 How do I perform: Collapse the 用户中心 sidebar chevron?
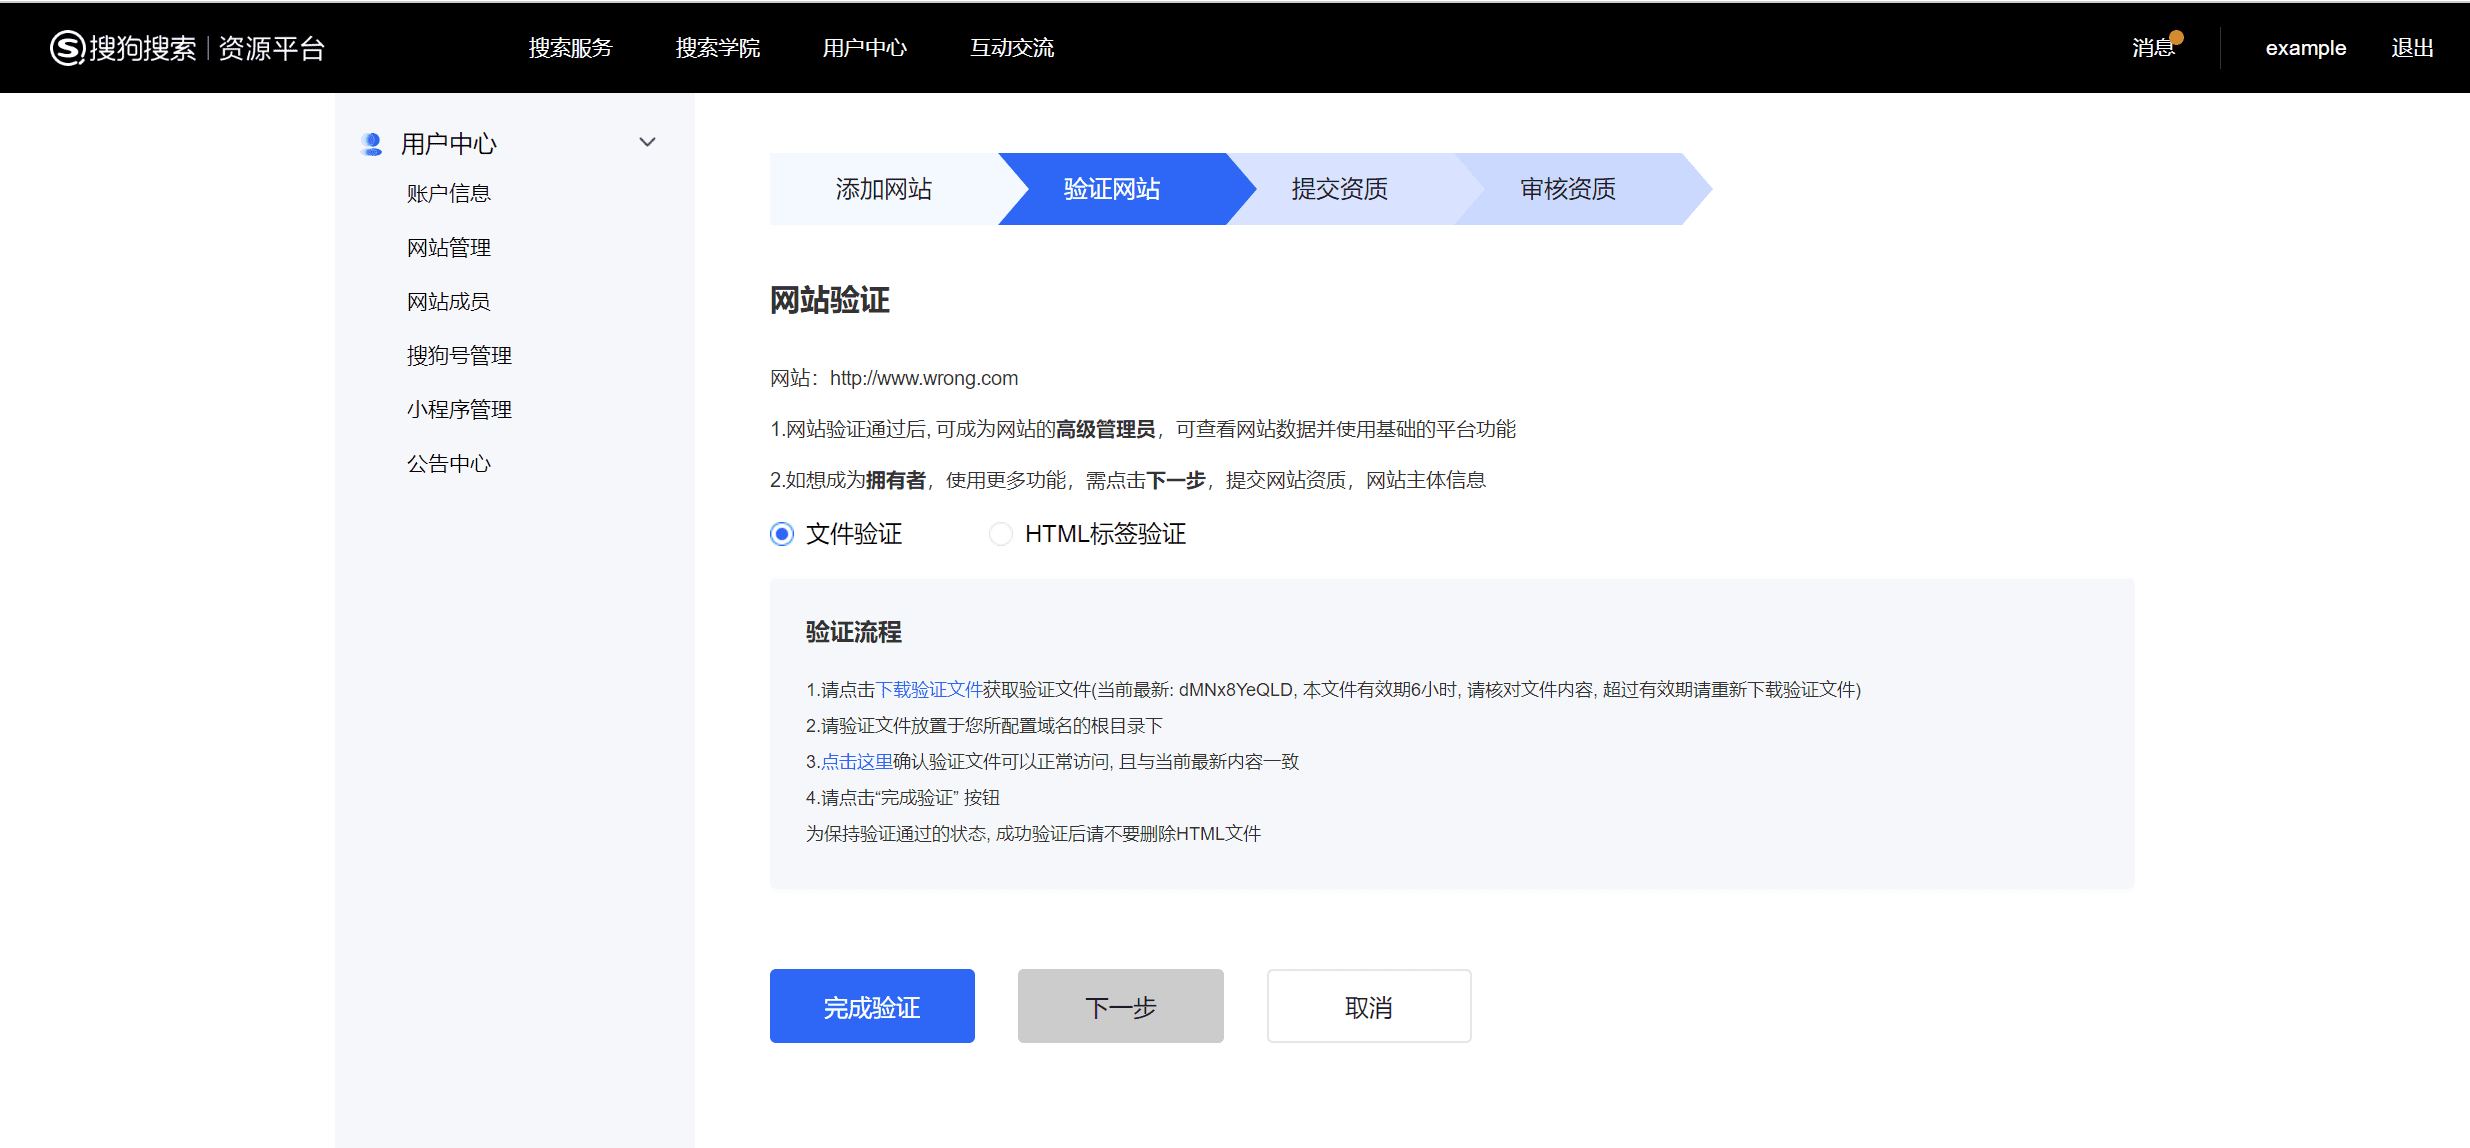coord(647,143)
